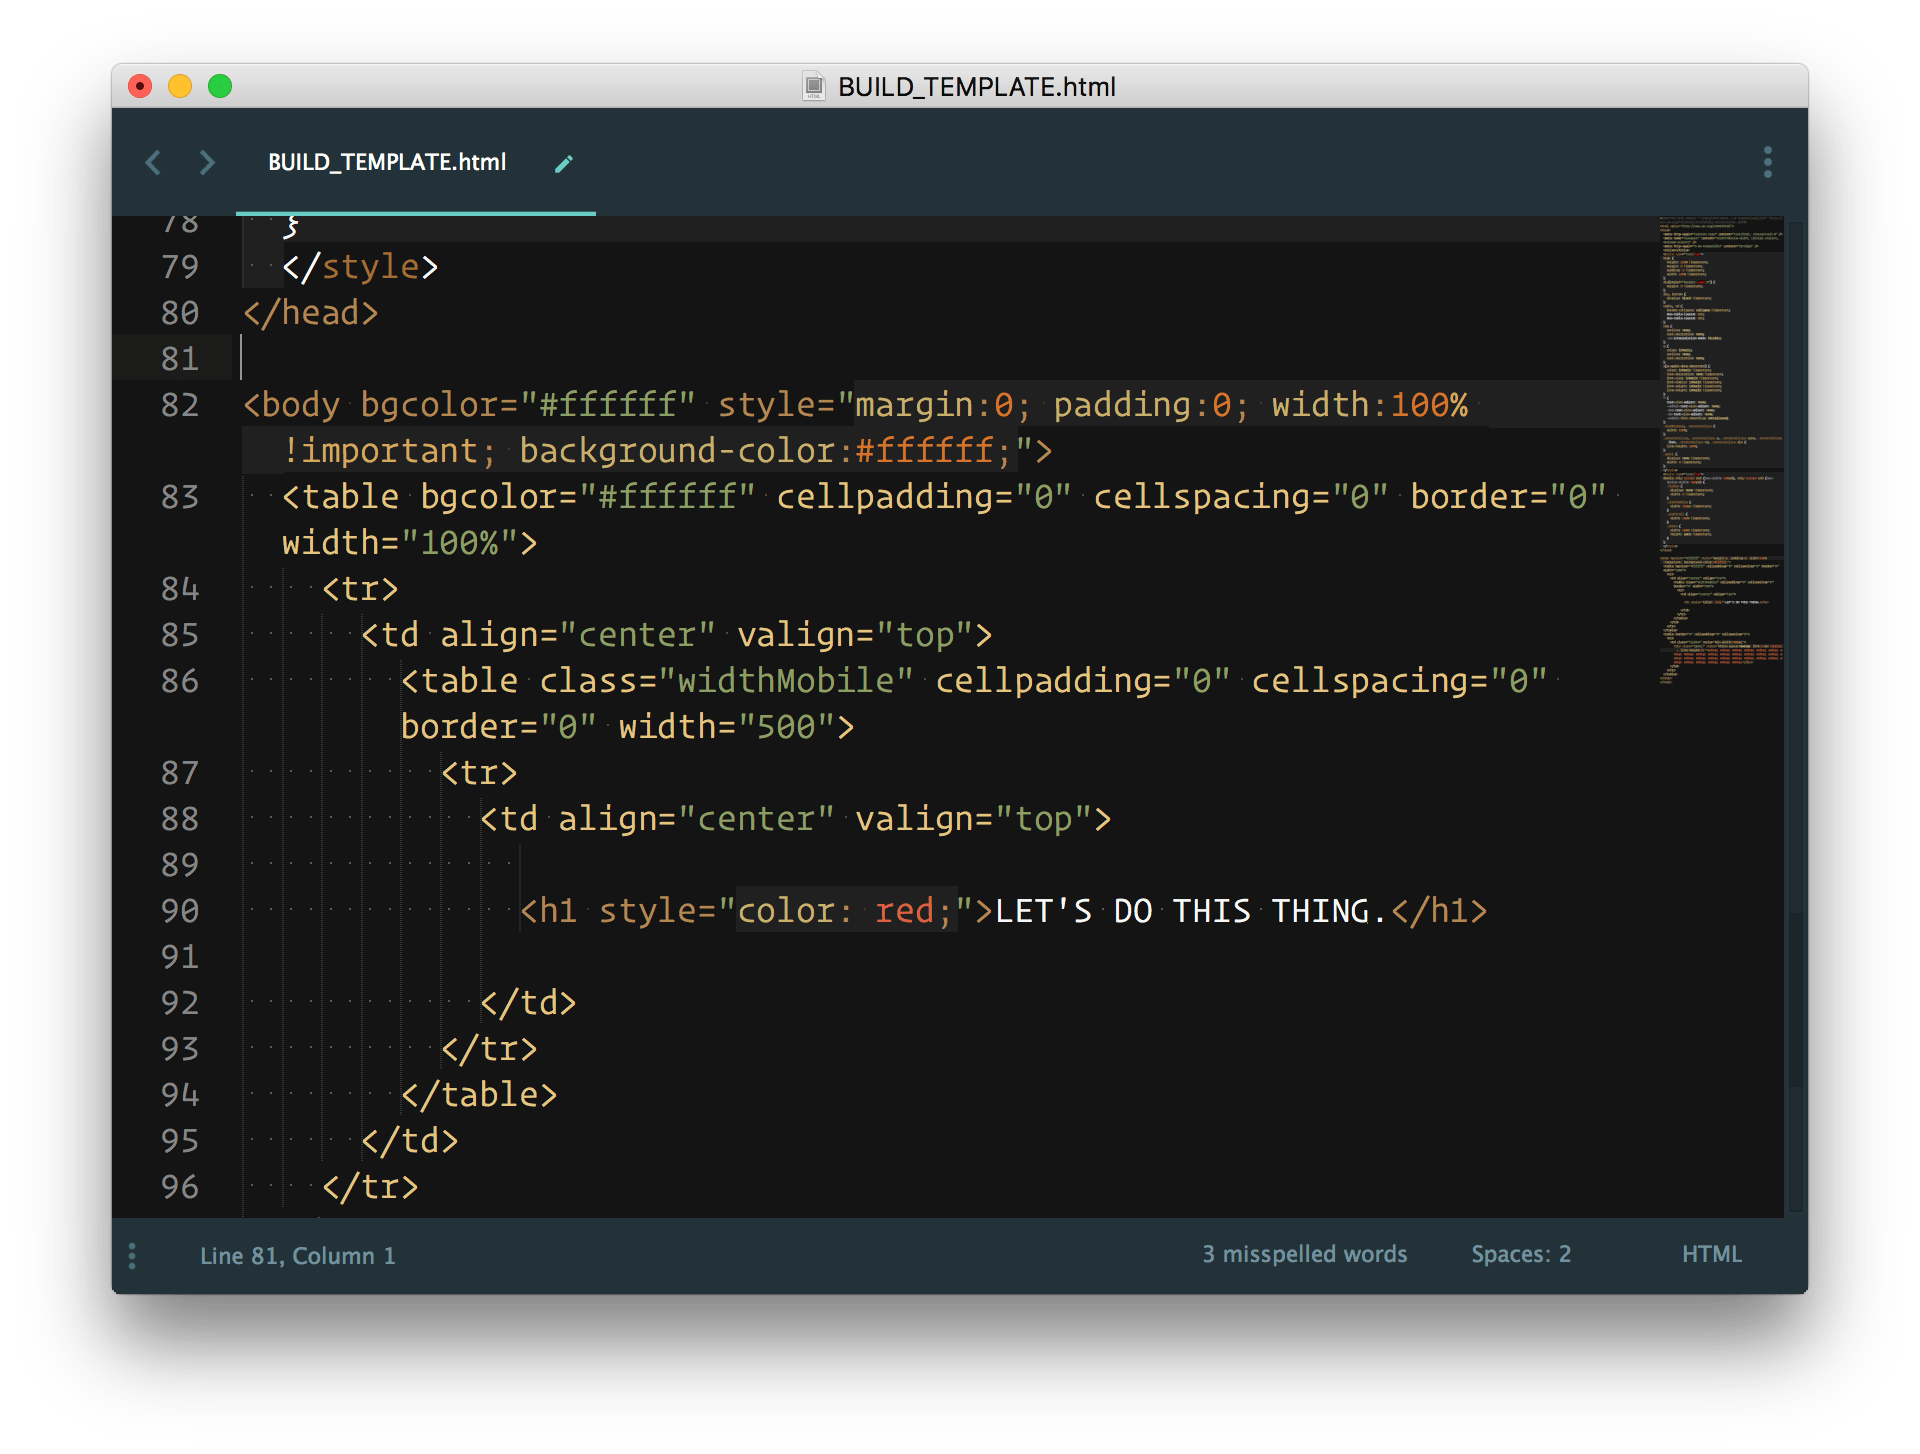Click the widthMobile class value
1920x1454 pixels.
(x=786, y=681)
